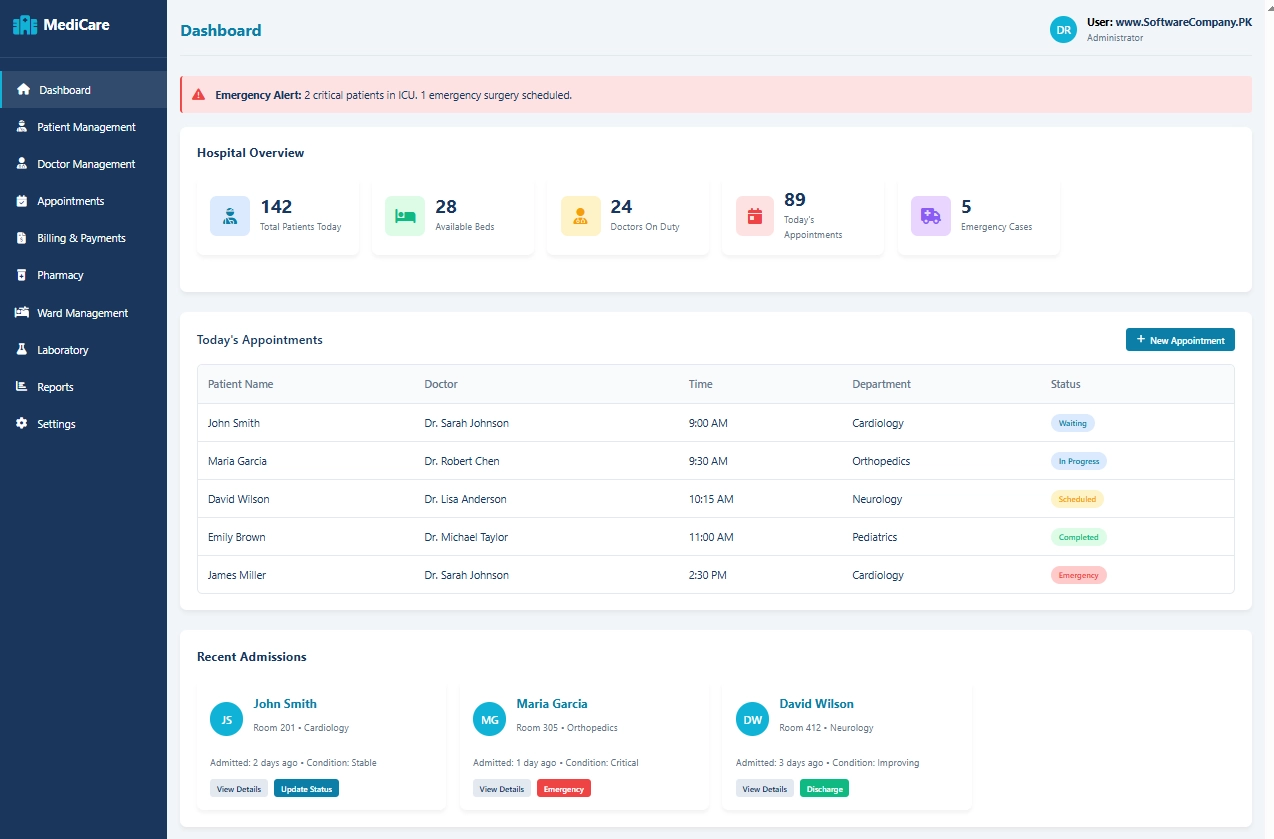Screen dimensions: 1274x839
Task: Click the Update Status button for John Smith
Action: pyautogui.click(x=306, y=788)
